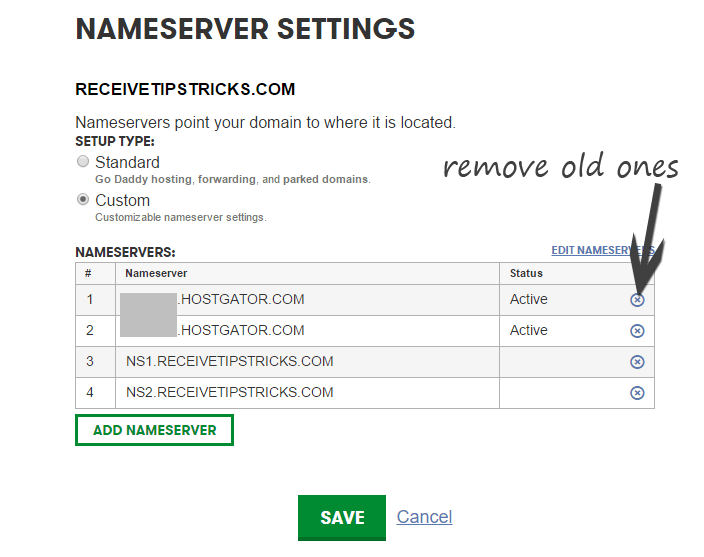Remove nameserver row 1 with X icon
The height and width of the screenshot is (557, 704).
(637, 300)
